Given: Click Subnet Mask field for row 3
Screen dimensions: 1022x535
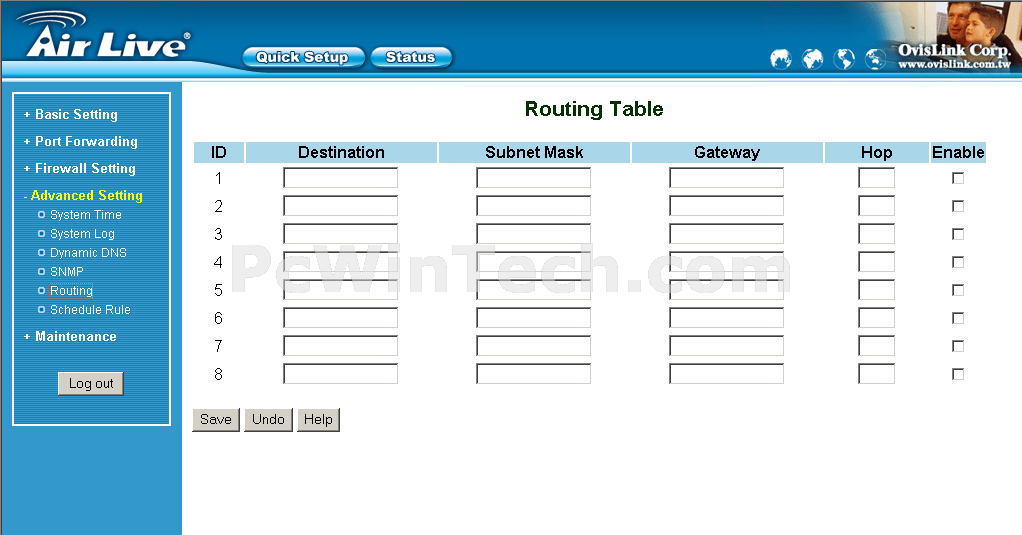Looking at the screenshot, I should (533, 234).
